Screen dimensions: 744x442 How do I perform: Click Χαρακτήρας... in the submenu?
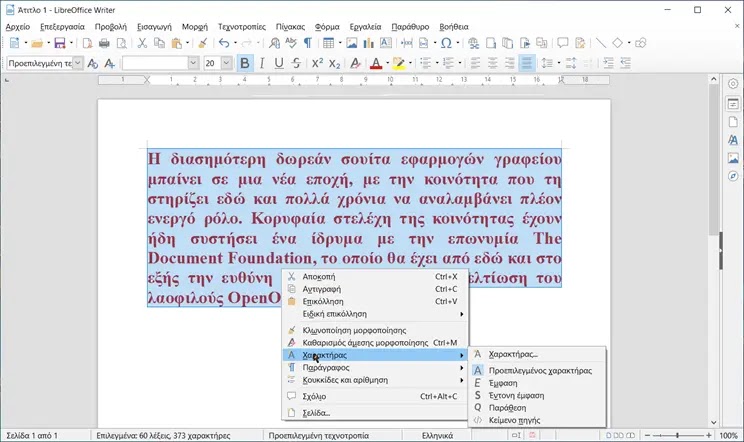click(537, 354)
